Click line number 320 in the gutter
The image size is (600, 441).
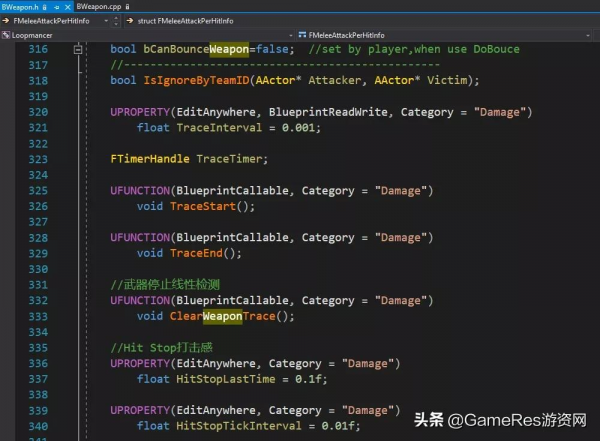38,112
